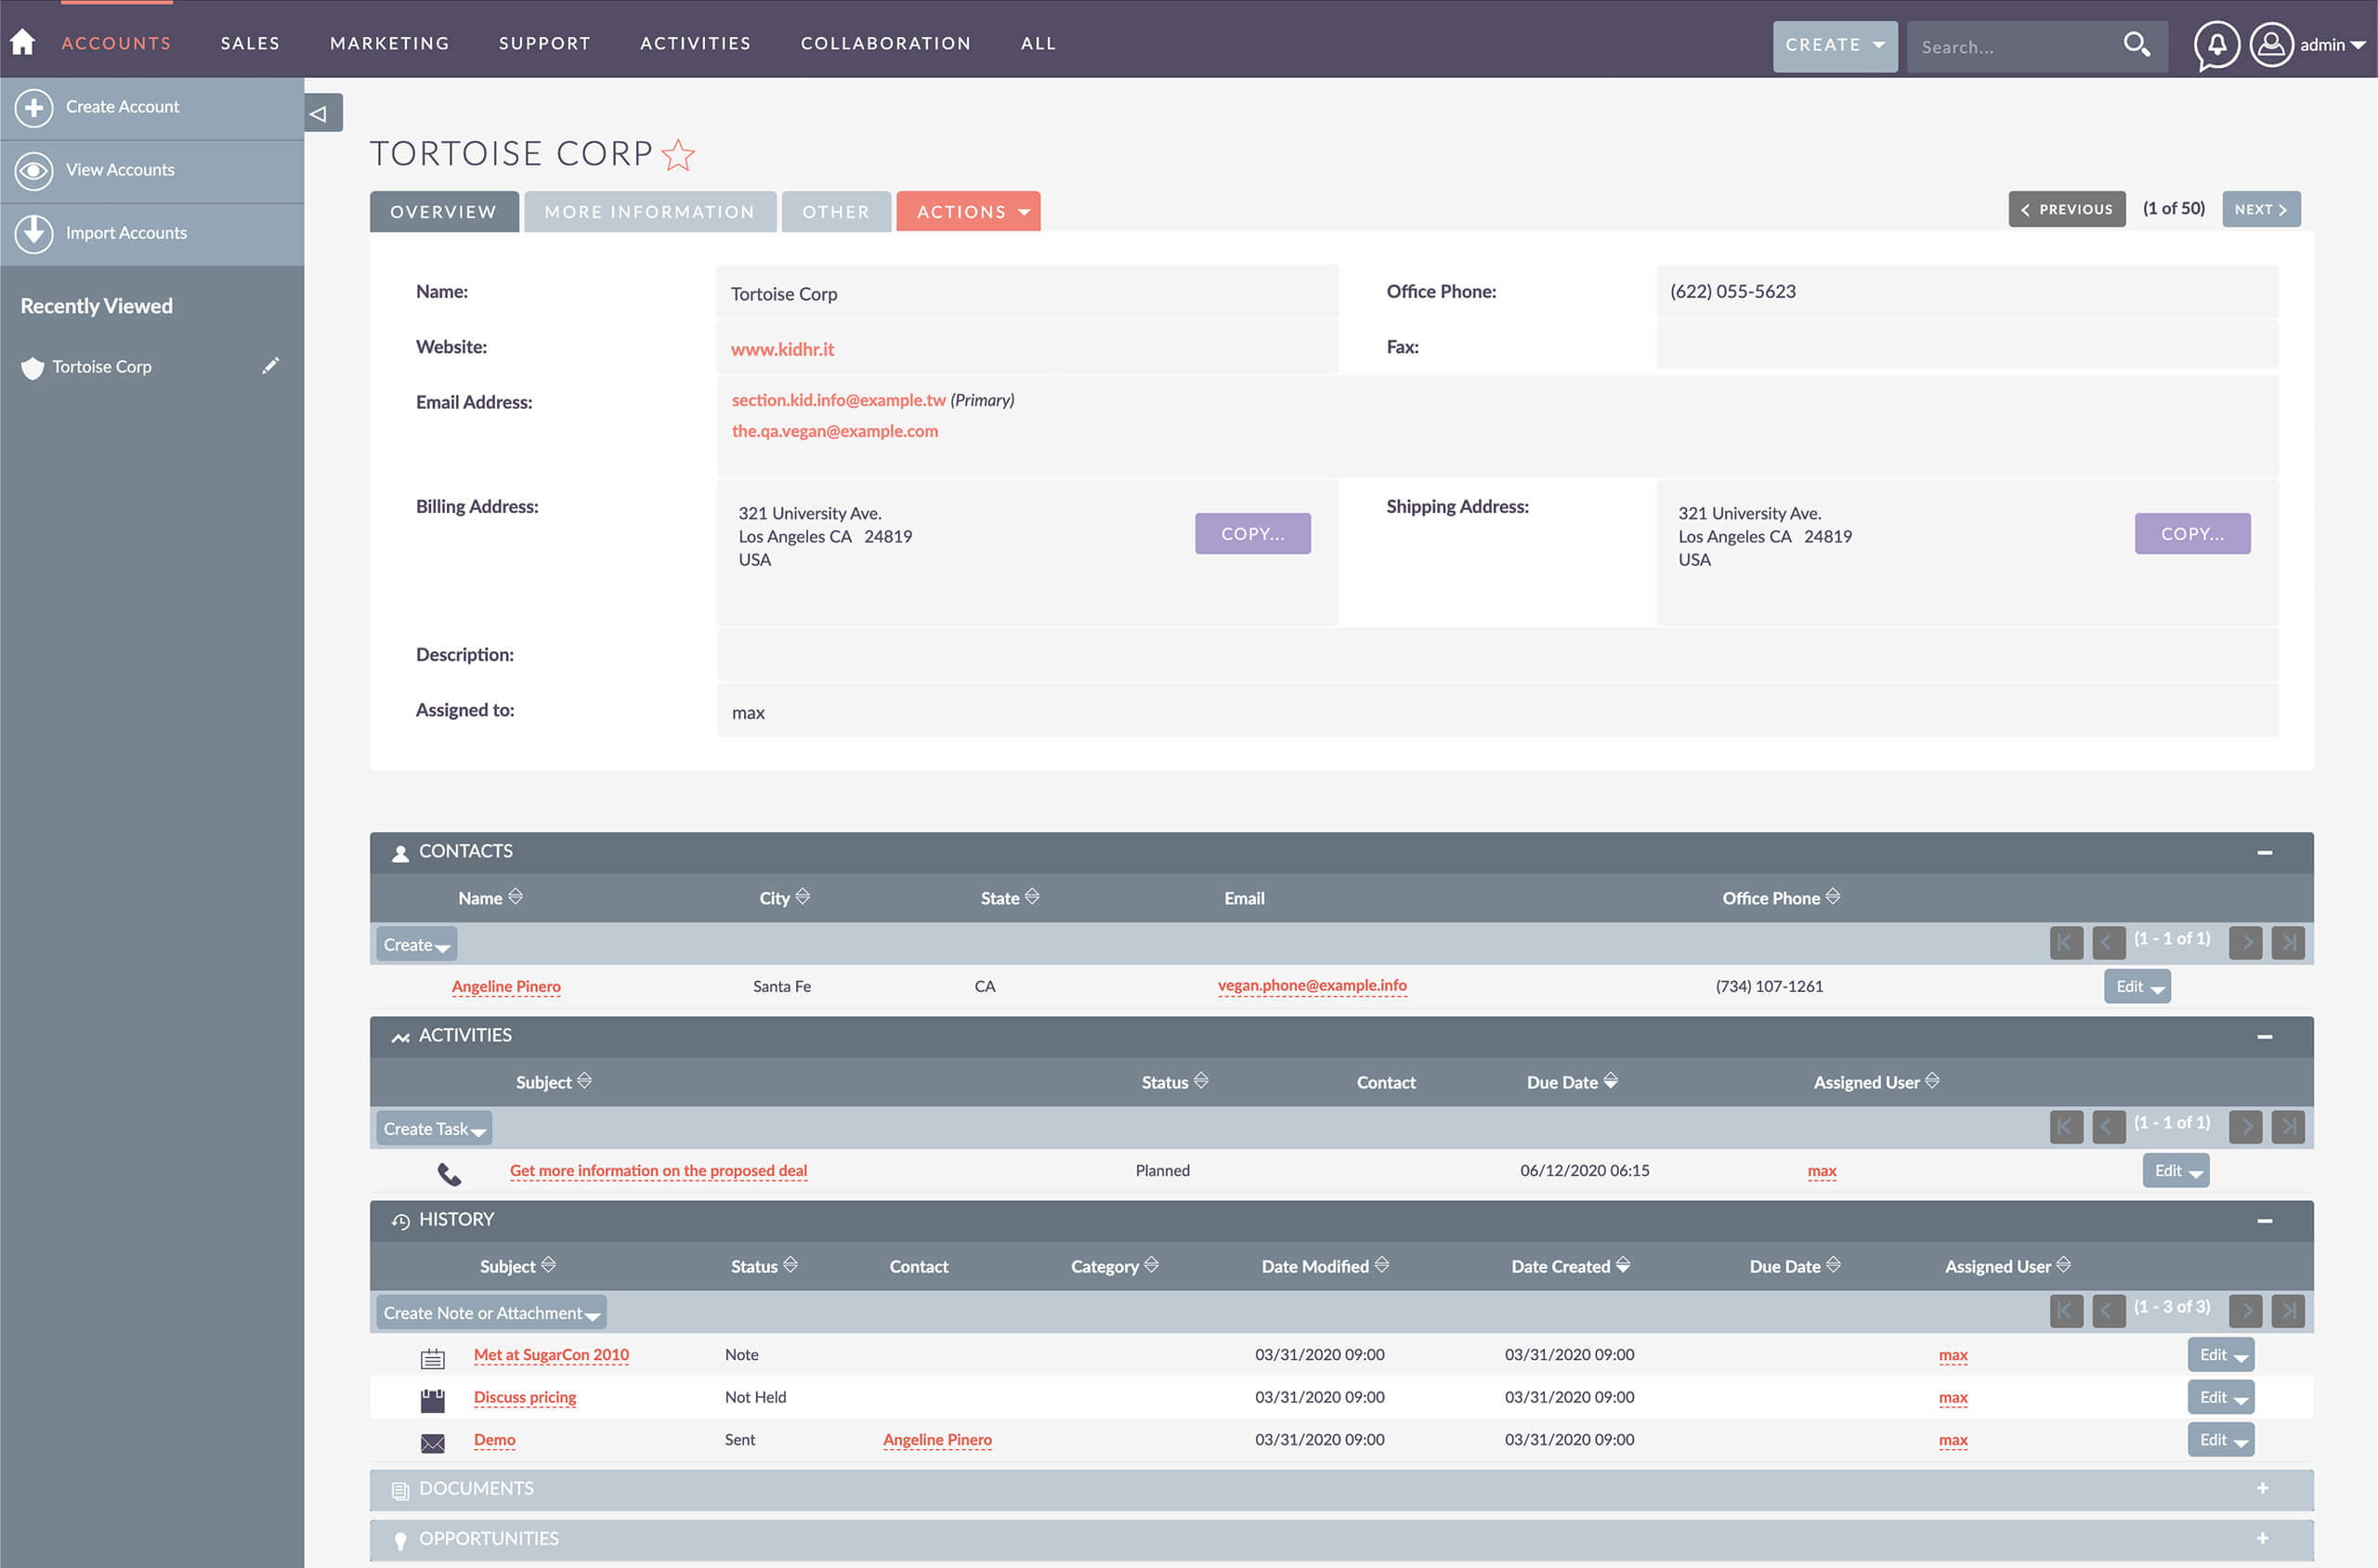Collapse the History subpanel

(x=2264, y=1220)
